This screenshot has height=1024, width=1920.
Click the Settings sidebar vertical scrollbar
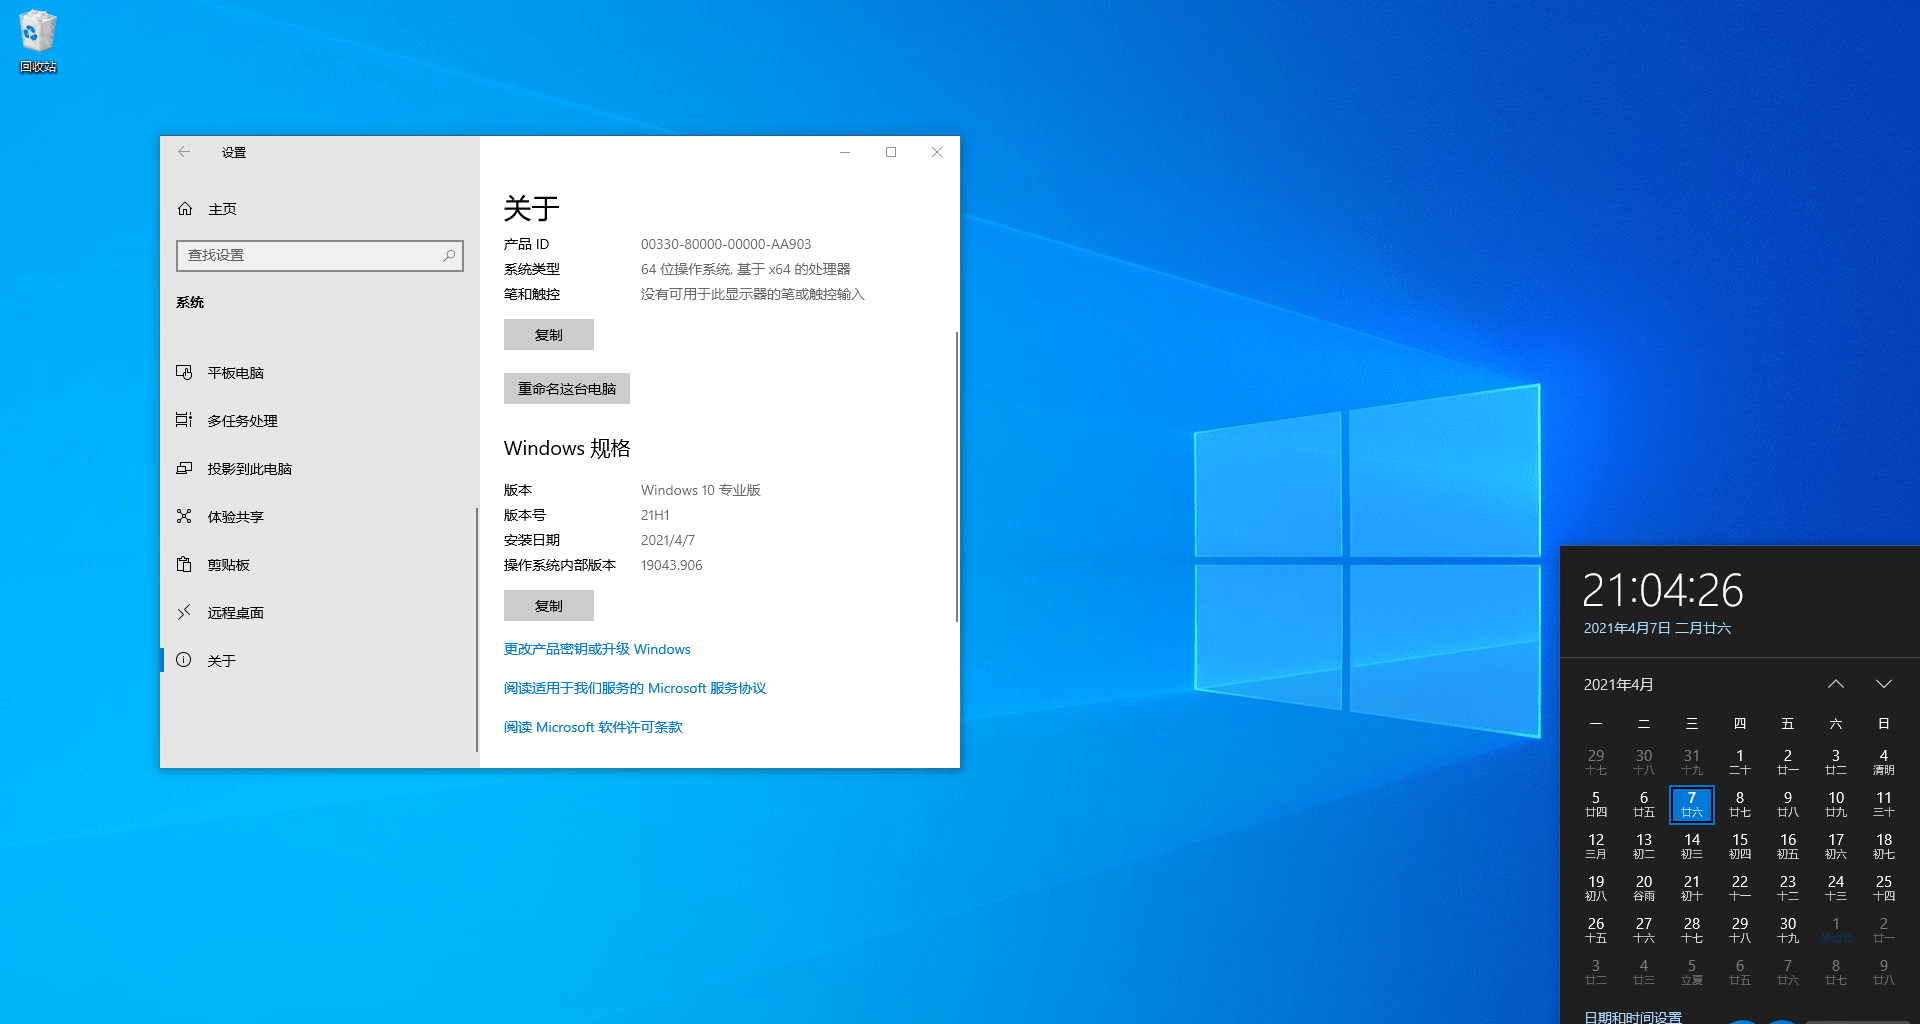pyautogui.click(x=477, y=630)
